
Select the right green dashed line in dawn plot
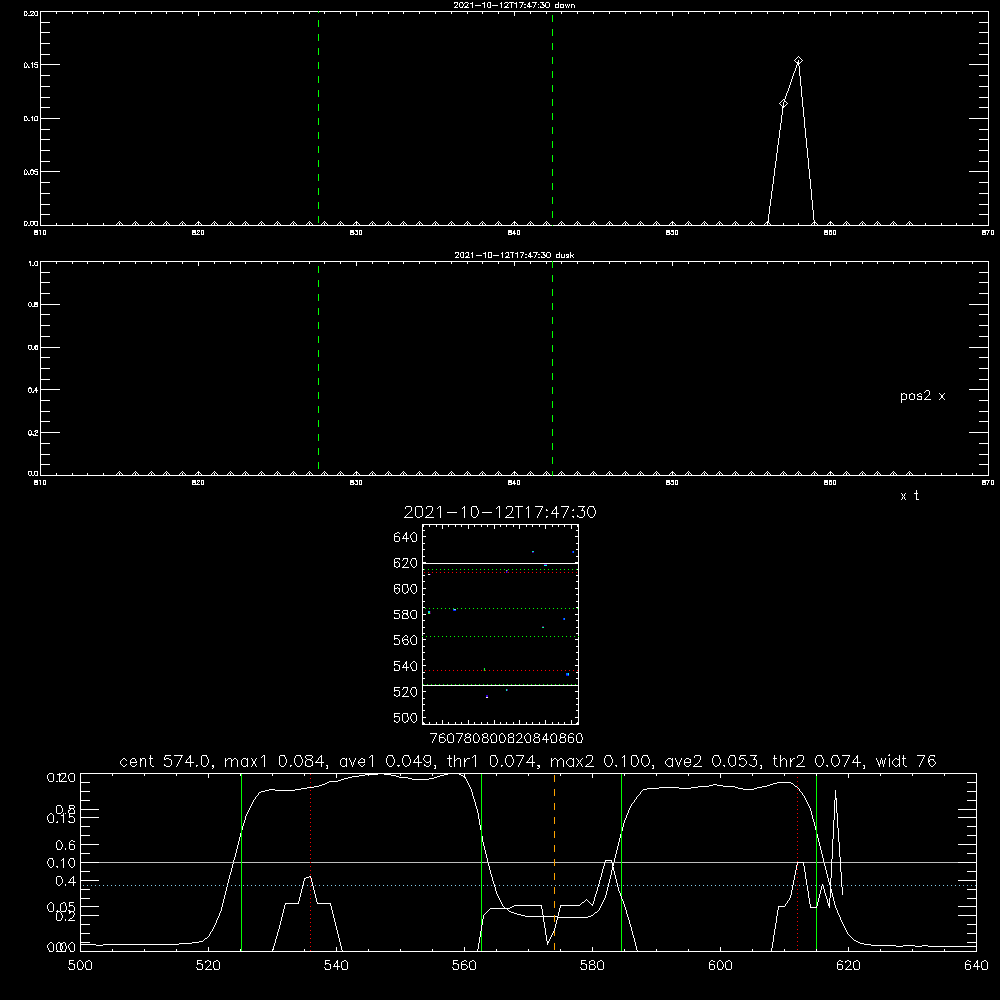click(552, 118)
